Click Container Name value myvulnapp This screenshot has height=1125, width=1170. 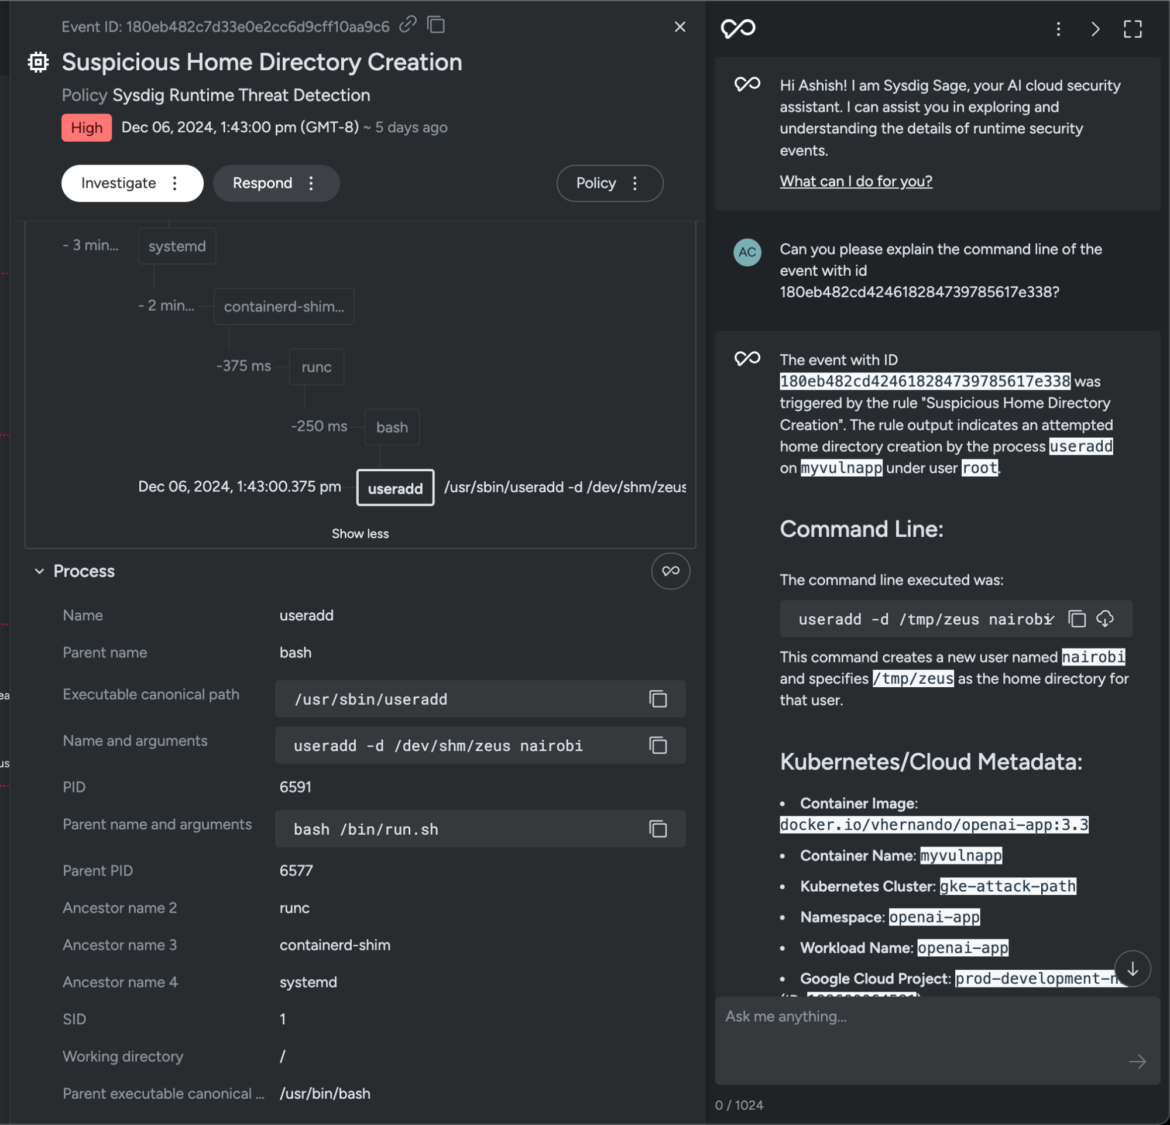coord(961,856)
